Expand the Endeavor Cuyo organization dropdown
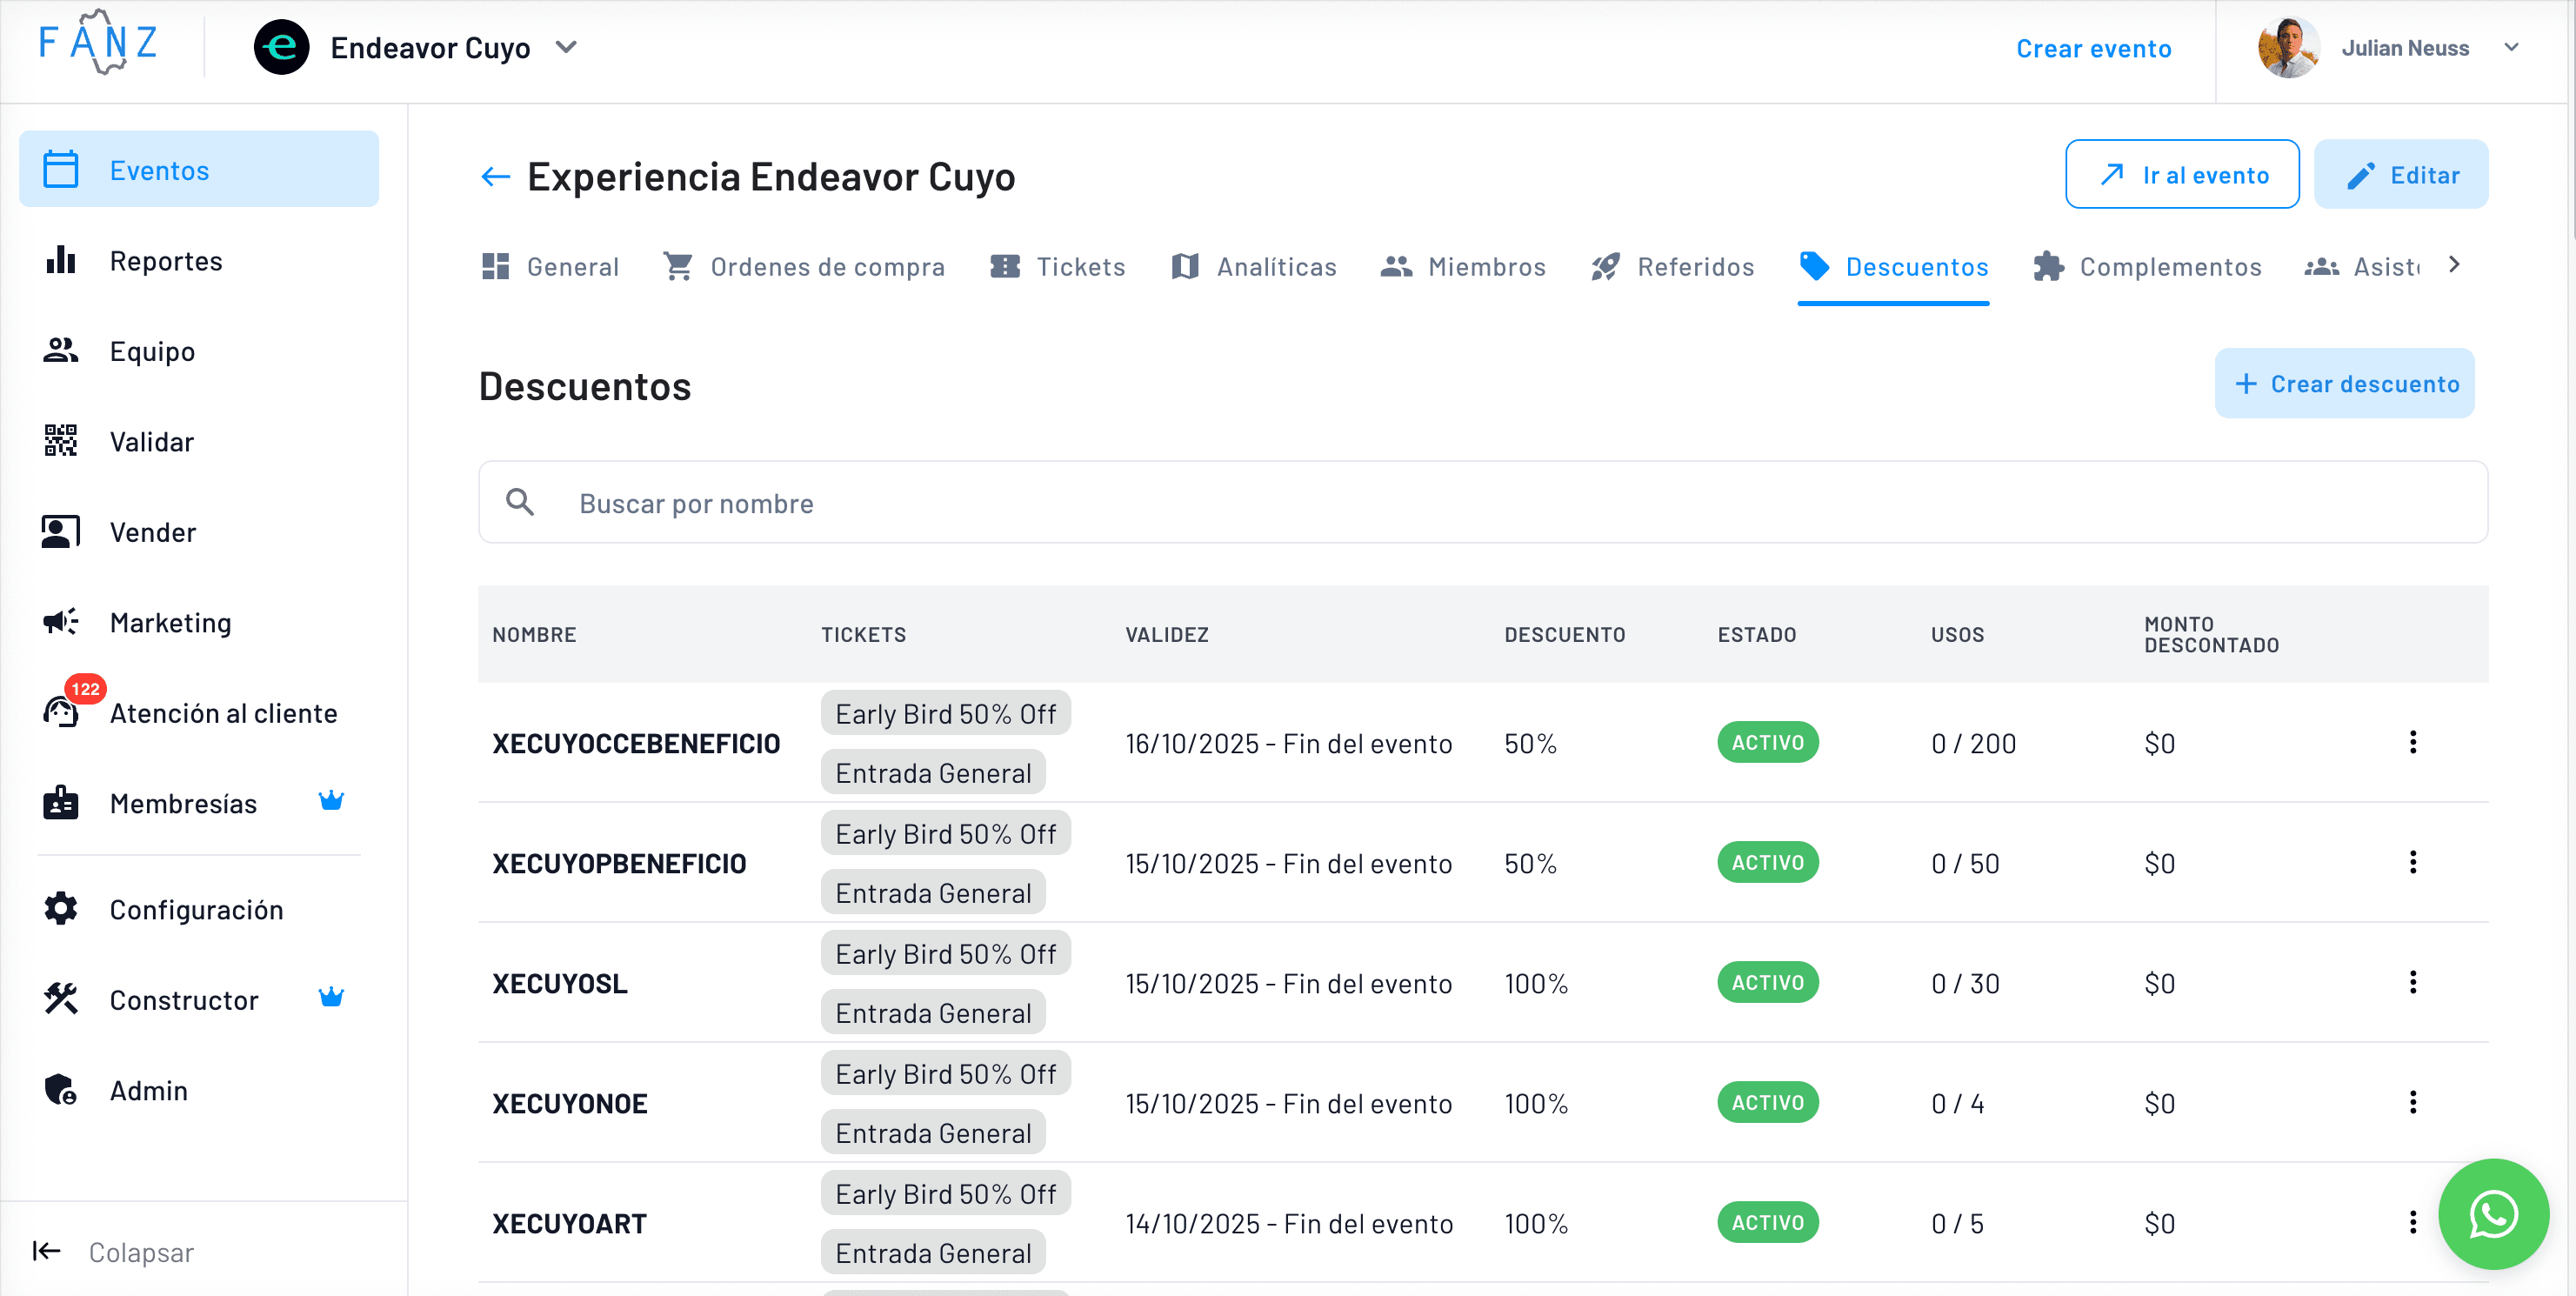 click(x=567, y=47)
